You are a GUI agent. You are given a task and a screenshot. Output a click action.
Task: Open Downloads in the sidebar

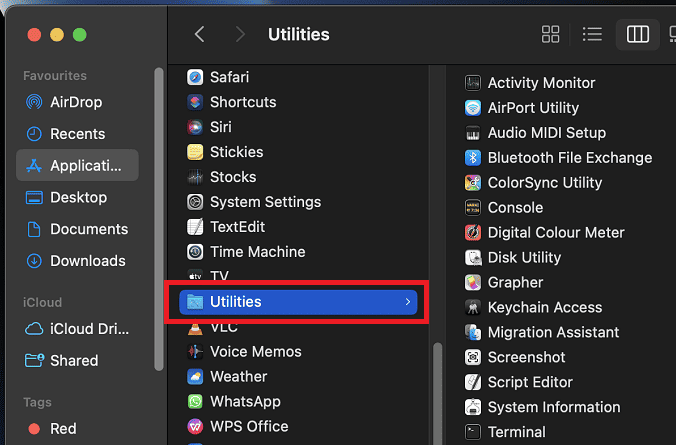[87, 261]
